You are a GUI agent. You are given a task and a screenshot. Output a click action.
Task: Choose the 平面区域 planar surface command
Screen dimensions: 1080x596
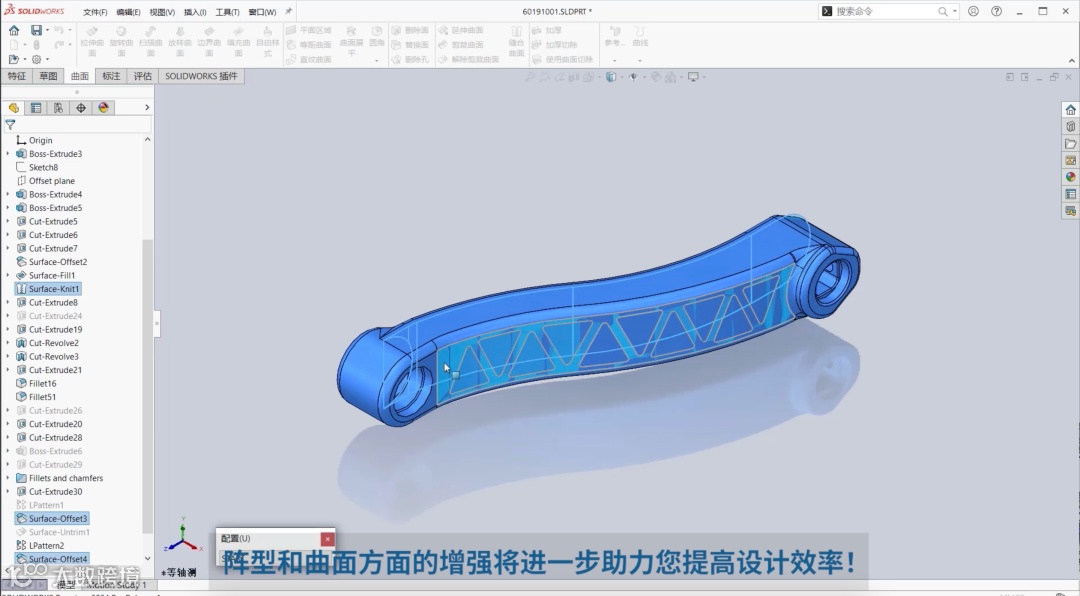(x=309, y=30)
